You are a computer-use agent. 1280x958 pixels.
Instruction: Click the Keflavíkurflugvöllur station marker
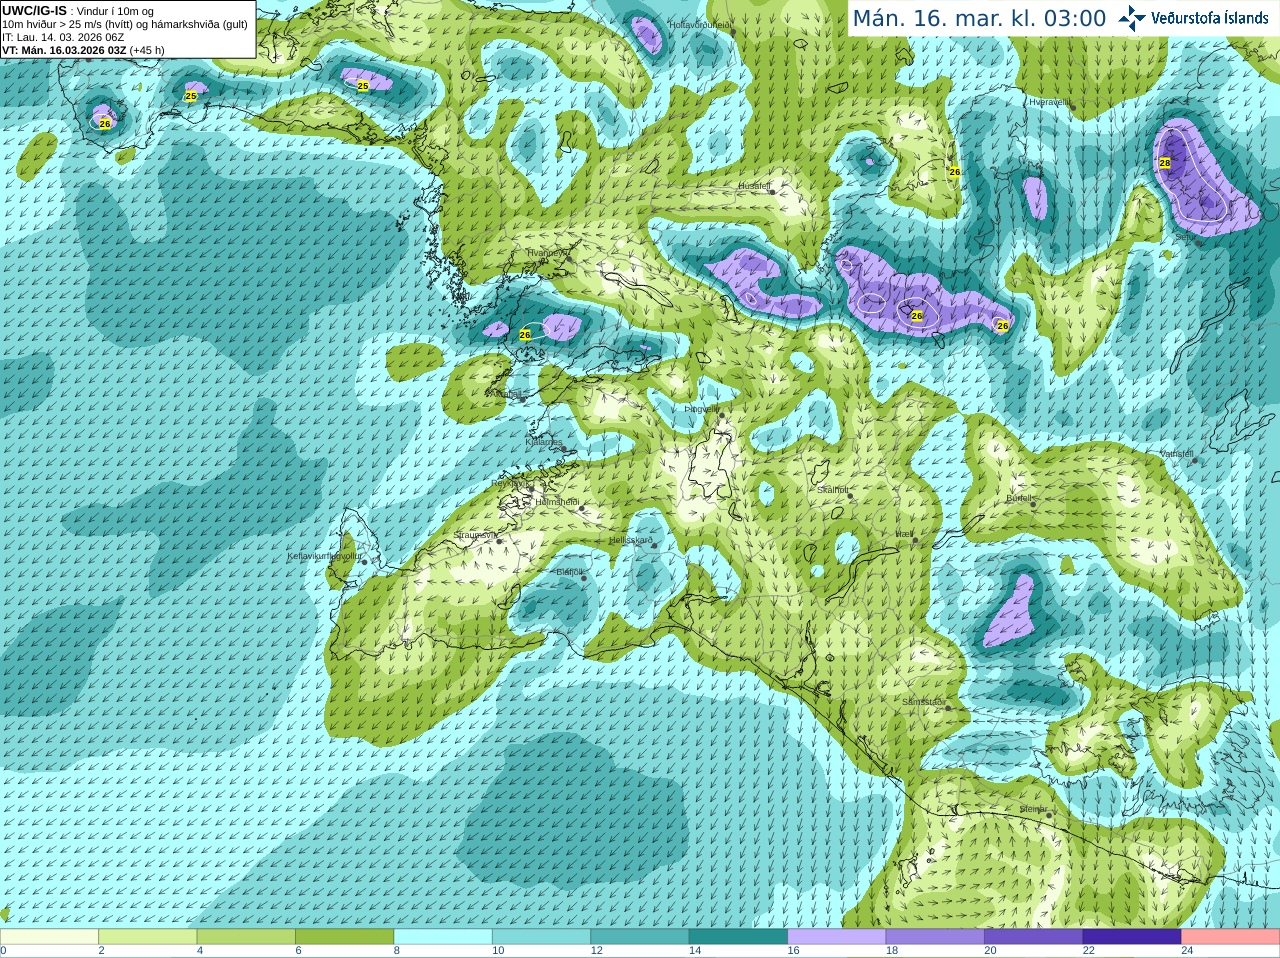pos(364,562)
